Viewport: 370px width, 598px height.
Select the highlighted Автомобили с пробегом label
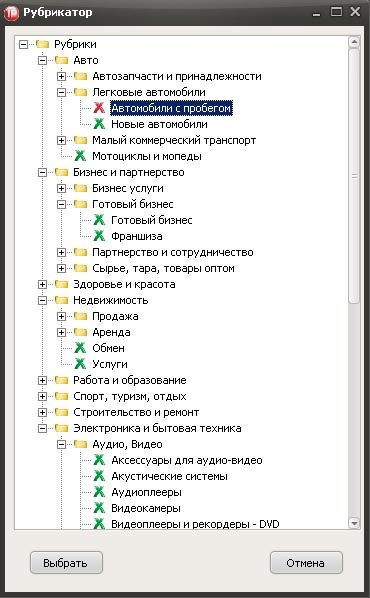[x=171, y=108]
